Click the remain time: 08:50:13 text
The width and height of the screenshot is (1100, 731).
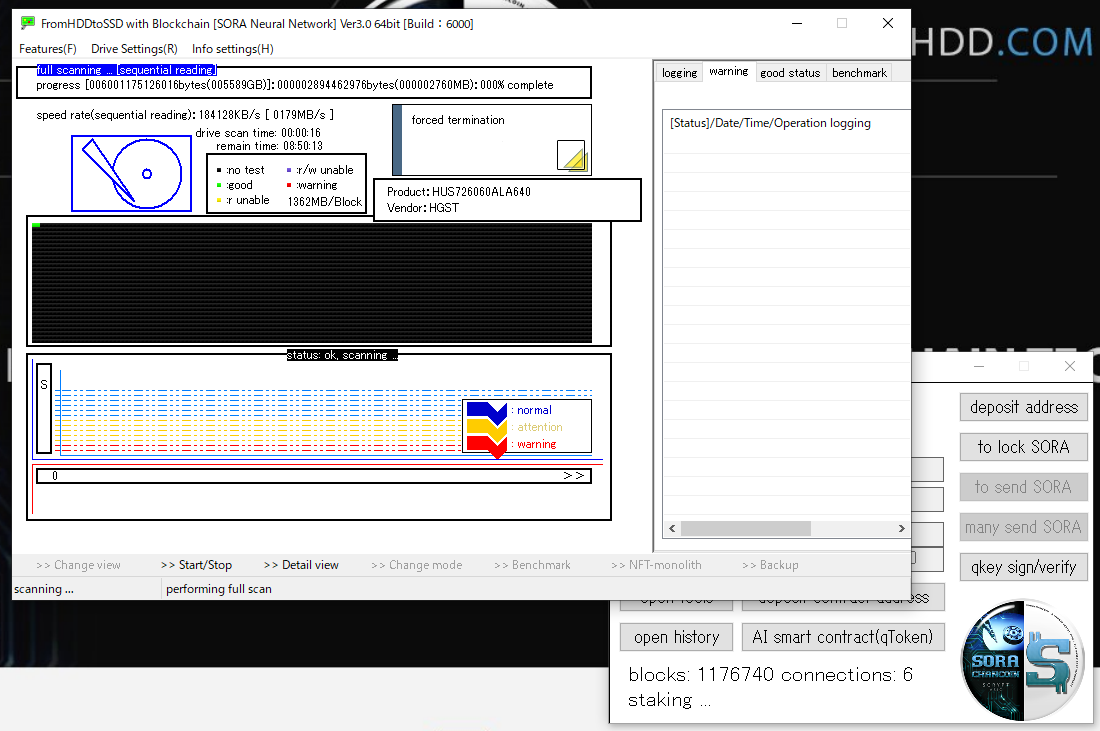(269, 146)
